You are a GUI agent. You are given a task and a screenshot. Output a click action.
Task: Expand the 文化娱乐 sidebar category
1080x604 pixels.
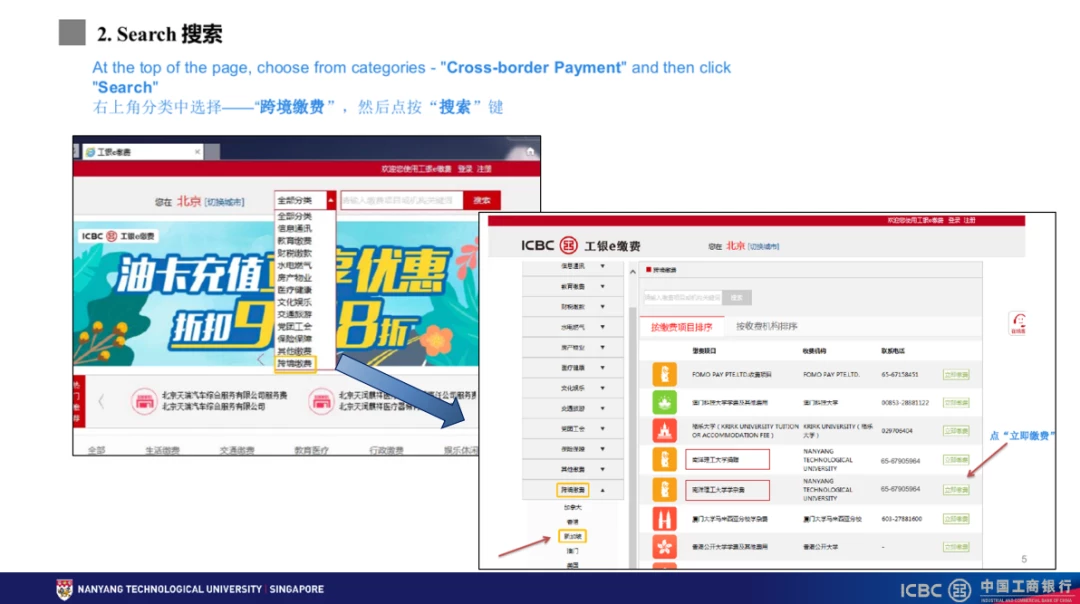pos(603,388)
